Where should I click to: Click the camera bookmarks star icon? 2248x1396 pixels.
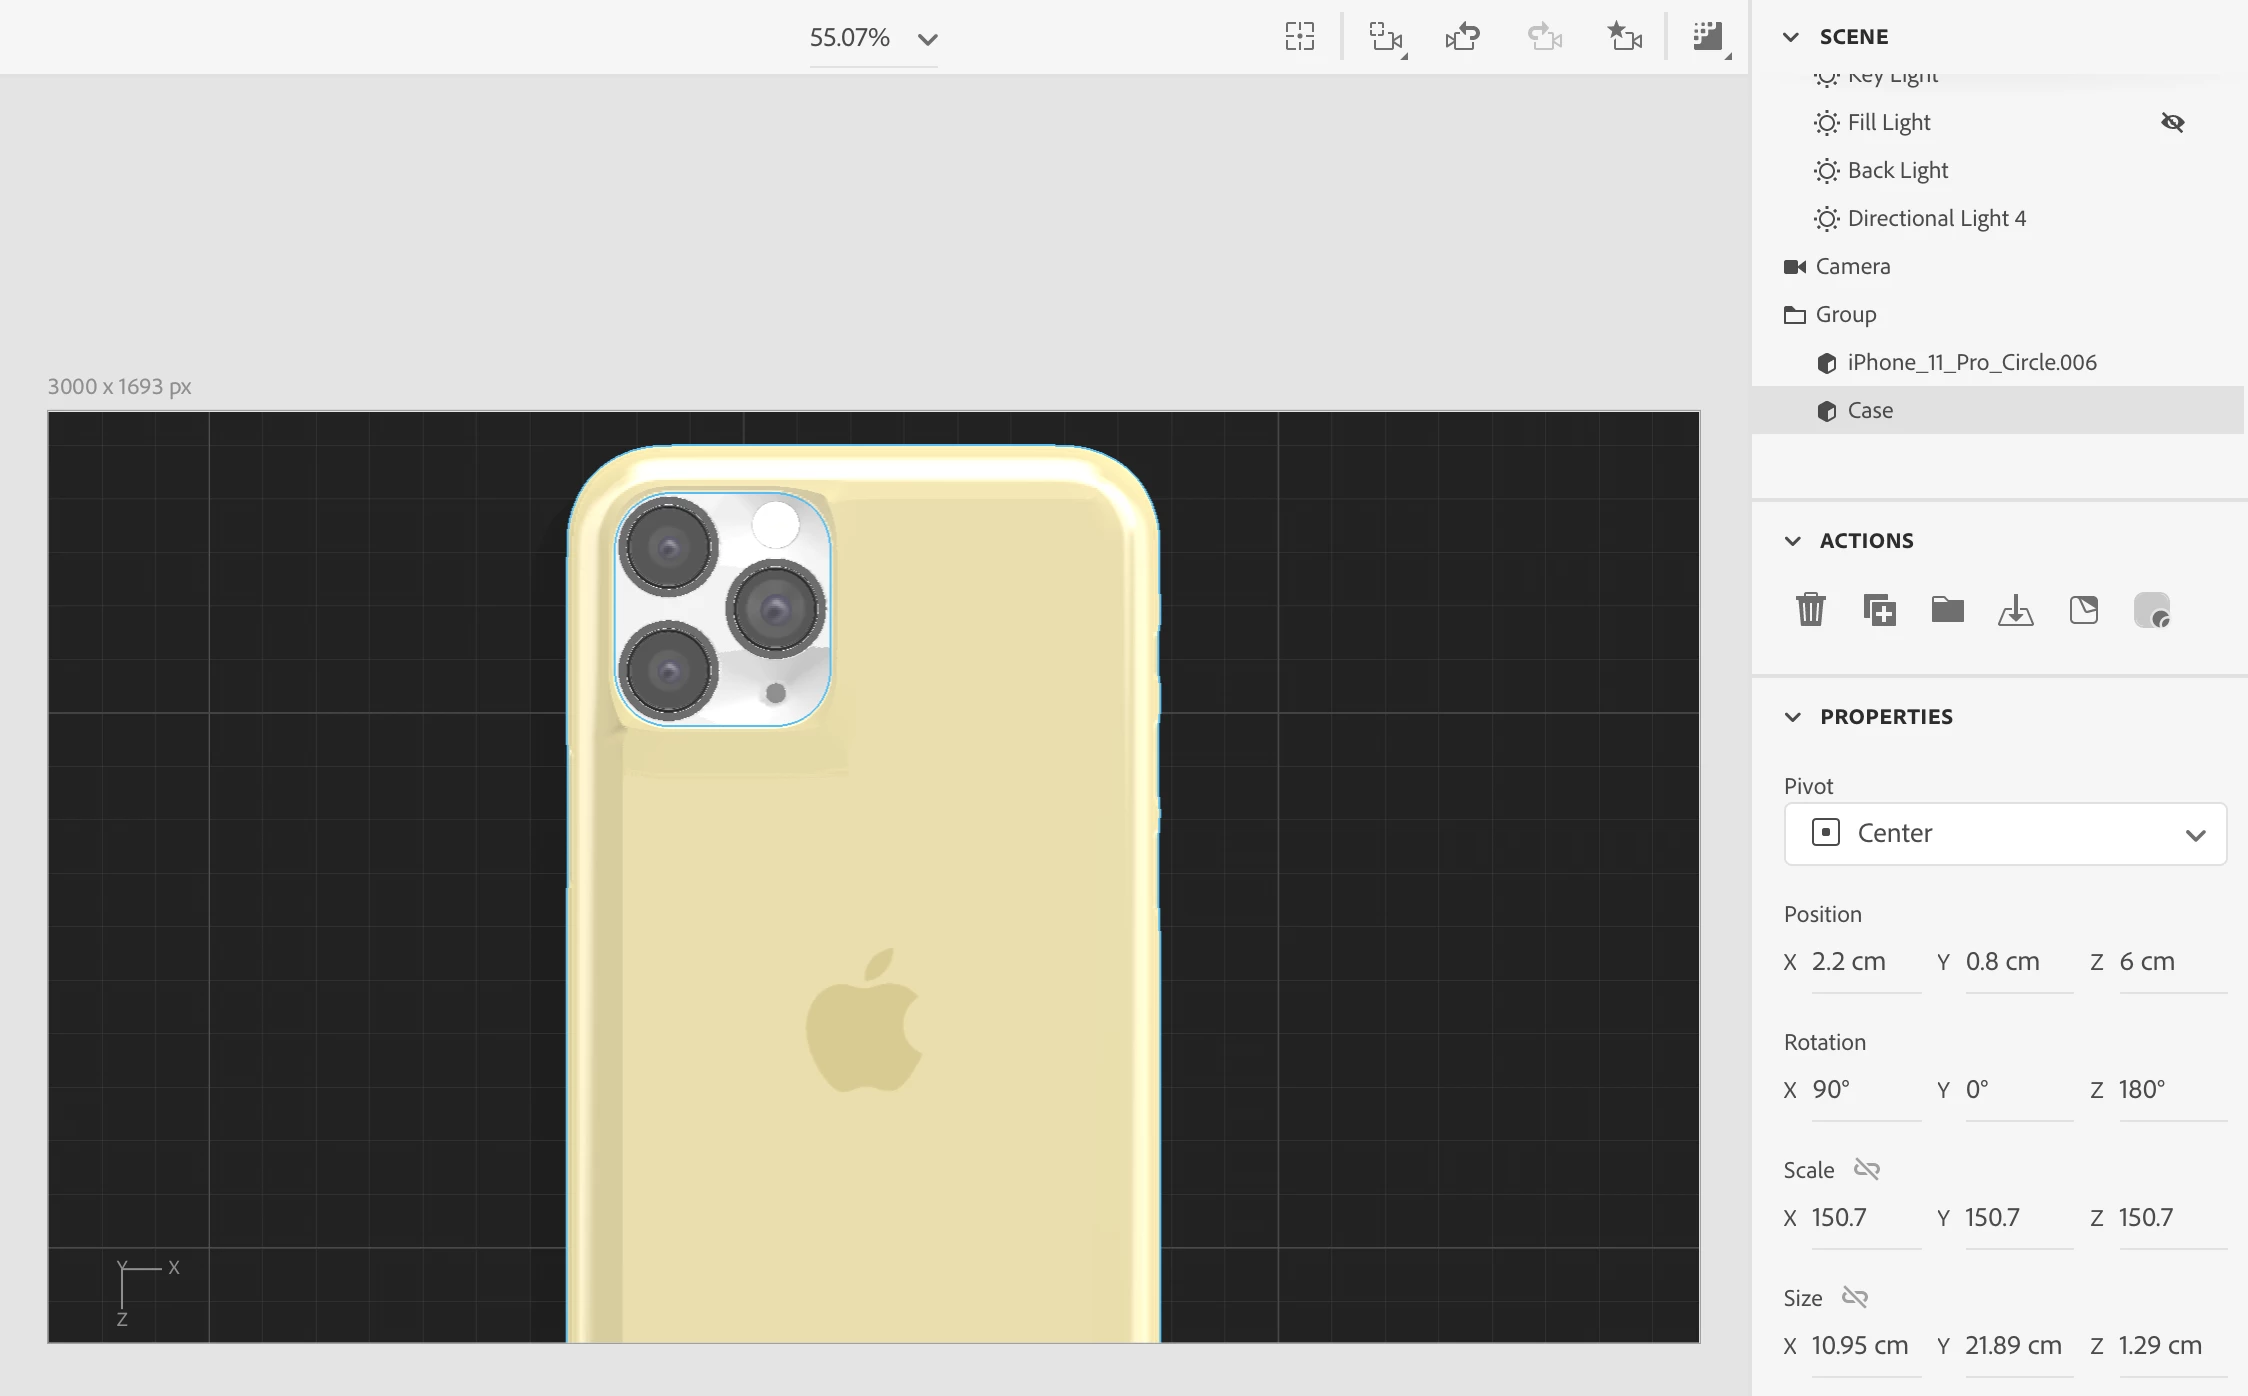coord(1623,38)
